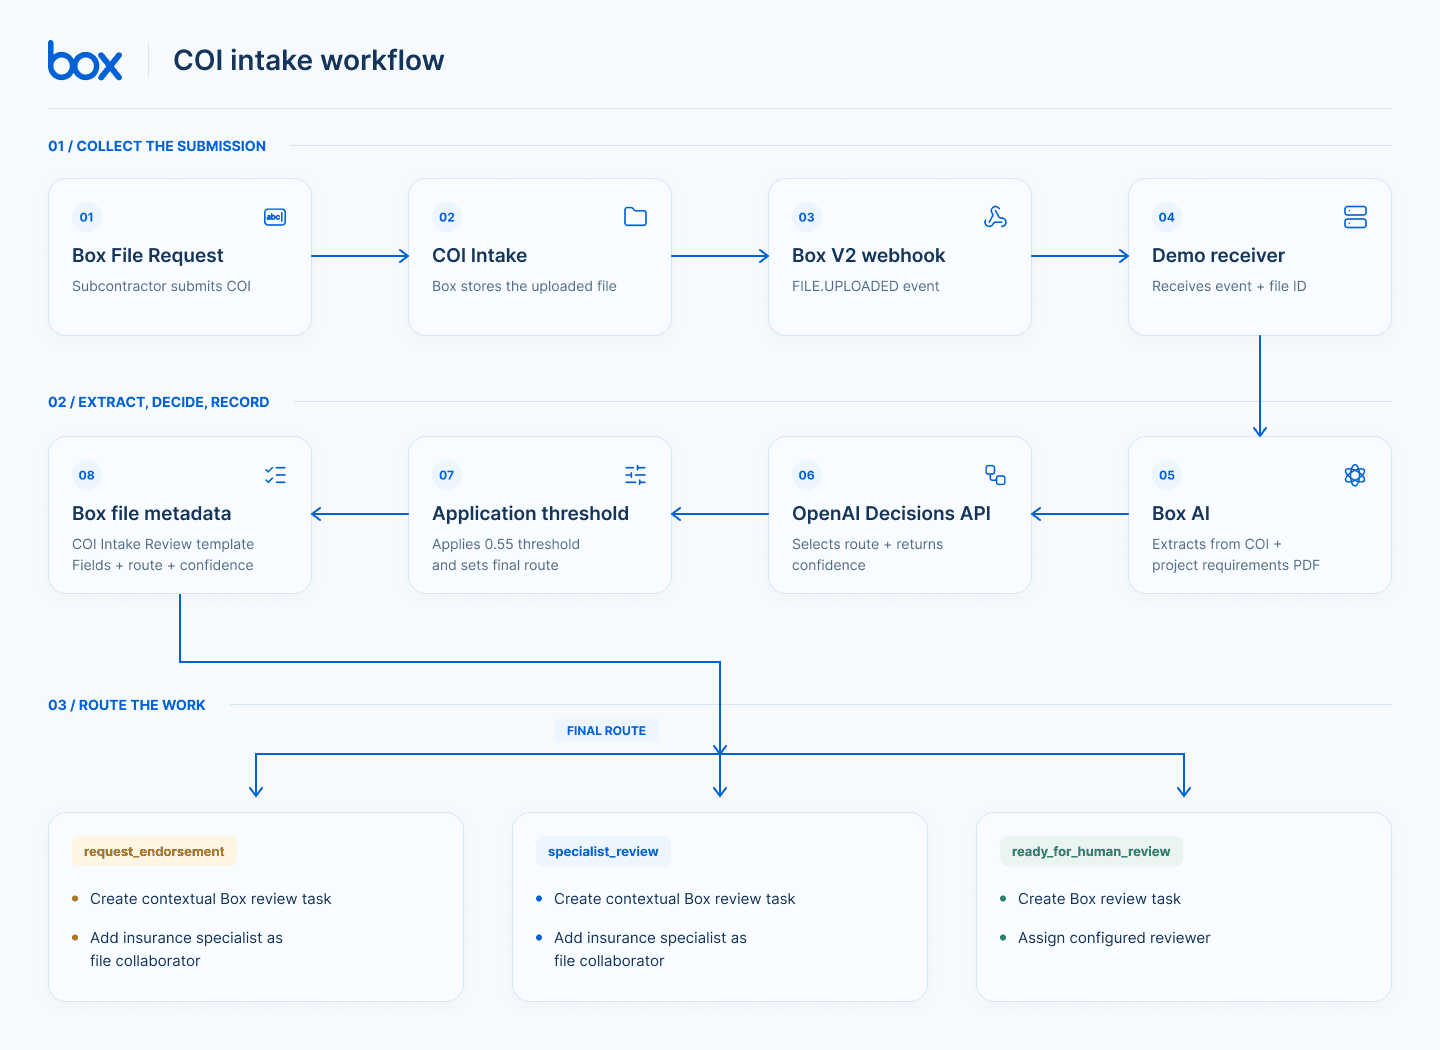This screenshot has width=1440, height=1050.
Task: Select the server icon on Demo receiver card
Action: click(x=1355, y=217)
